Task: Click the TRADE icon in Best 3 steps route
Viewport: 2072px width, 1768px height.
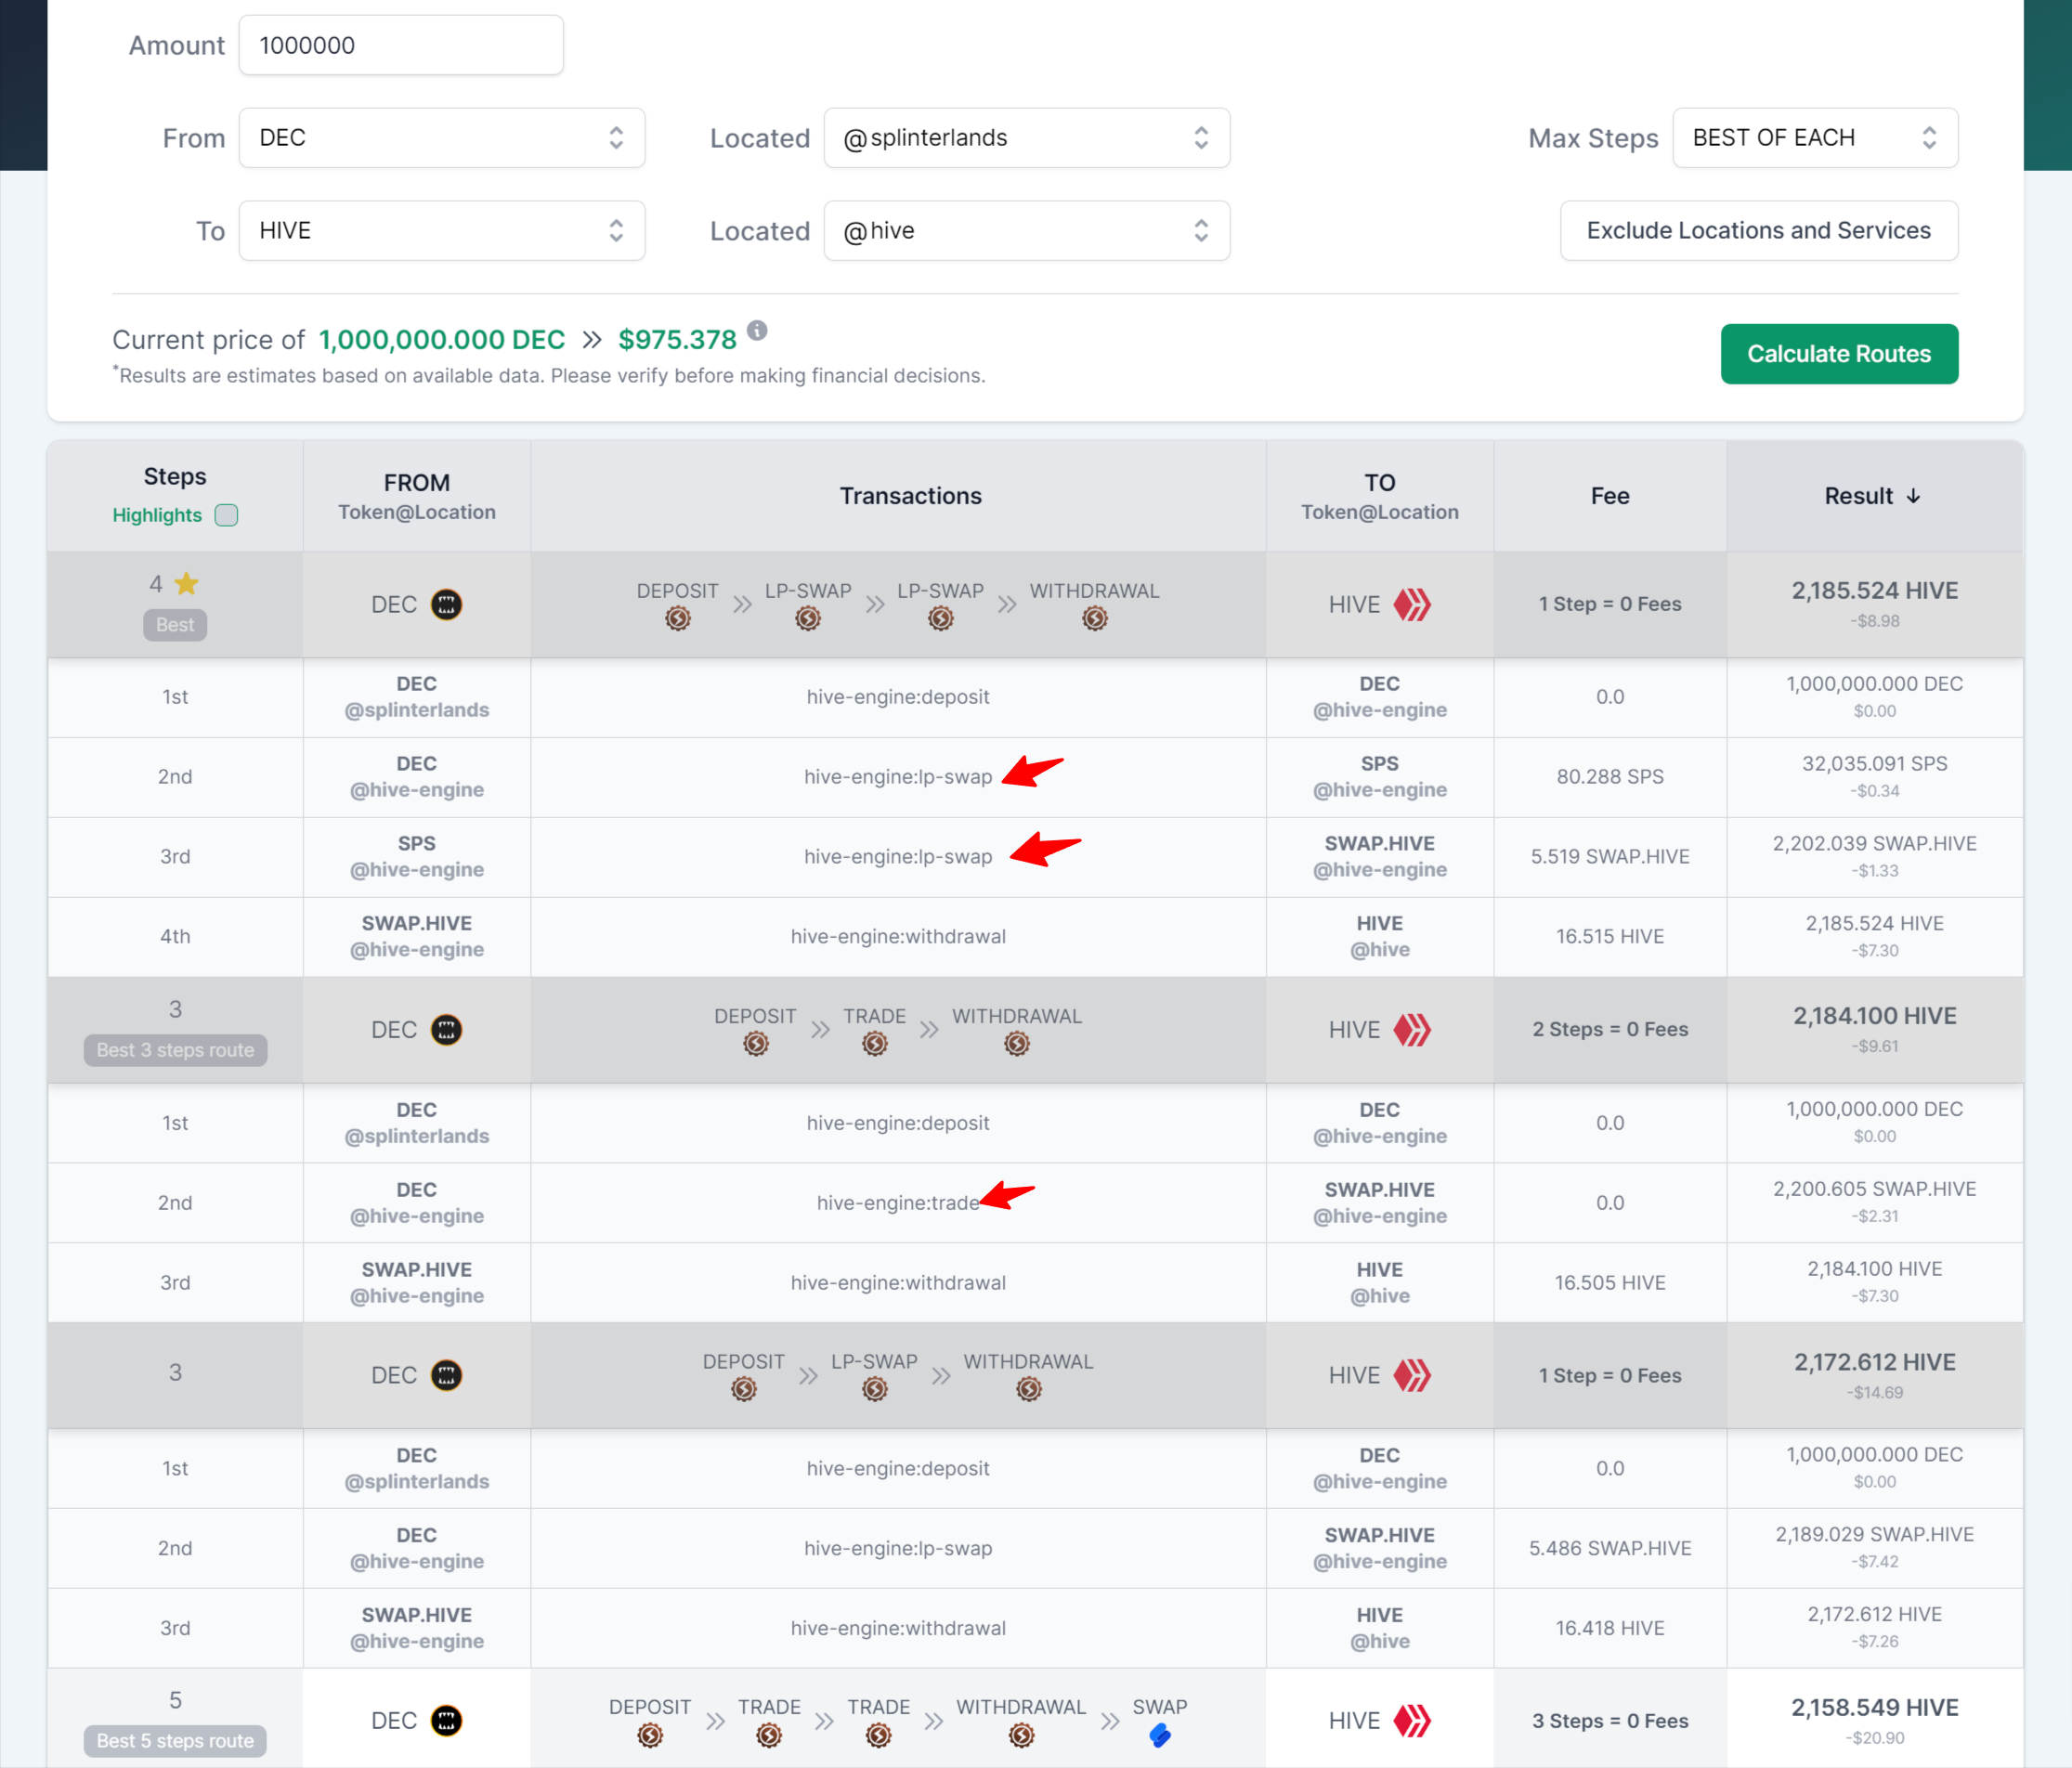Action: pos(875,1044)
